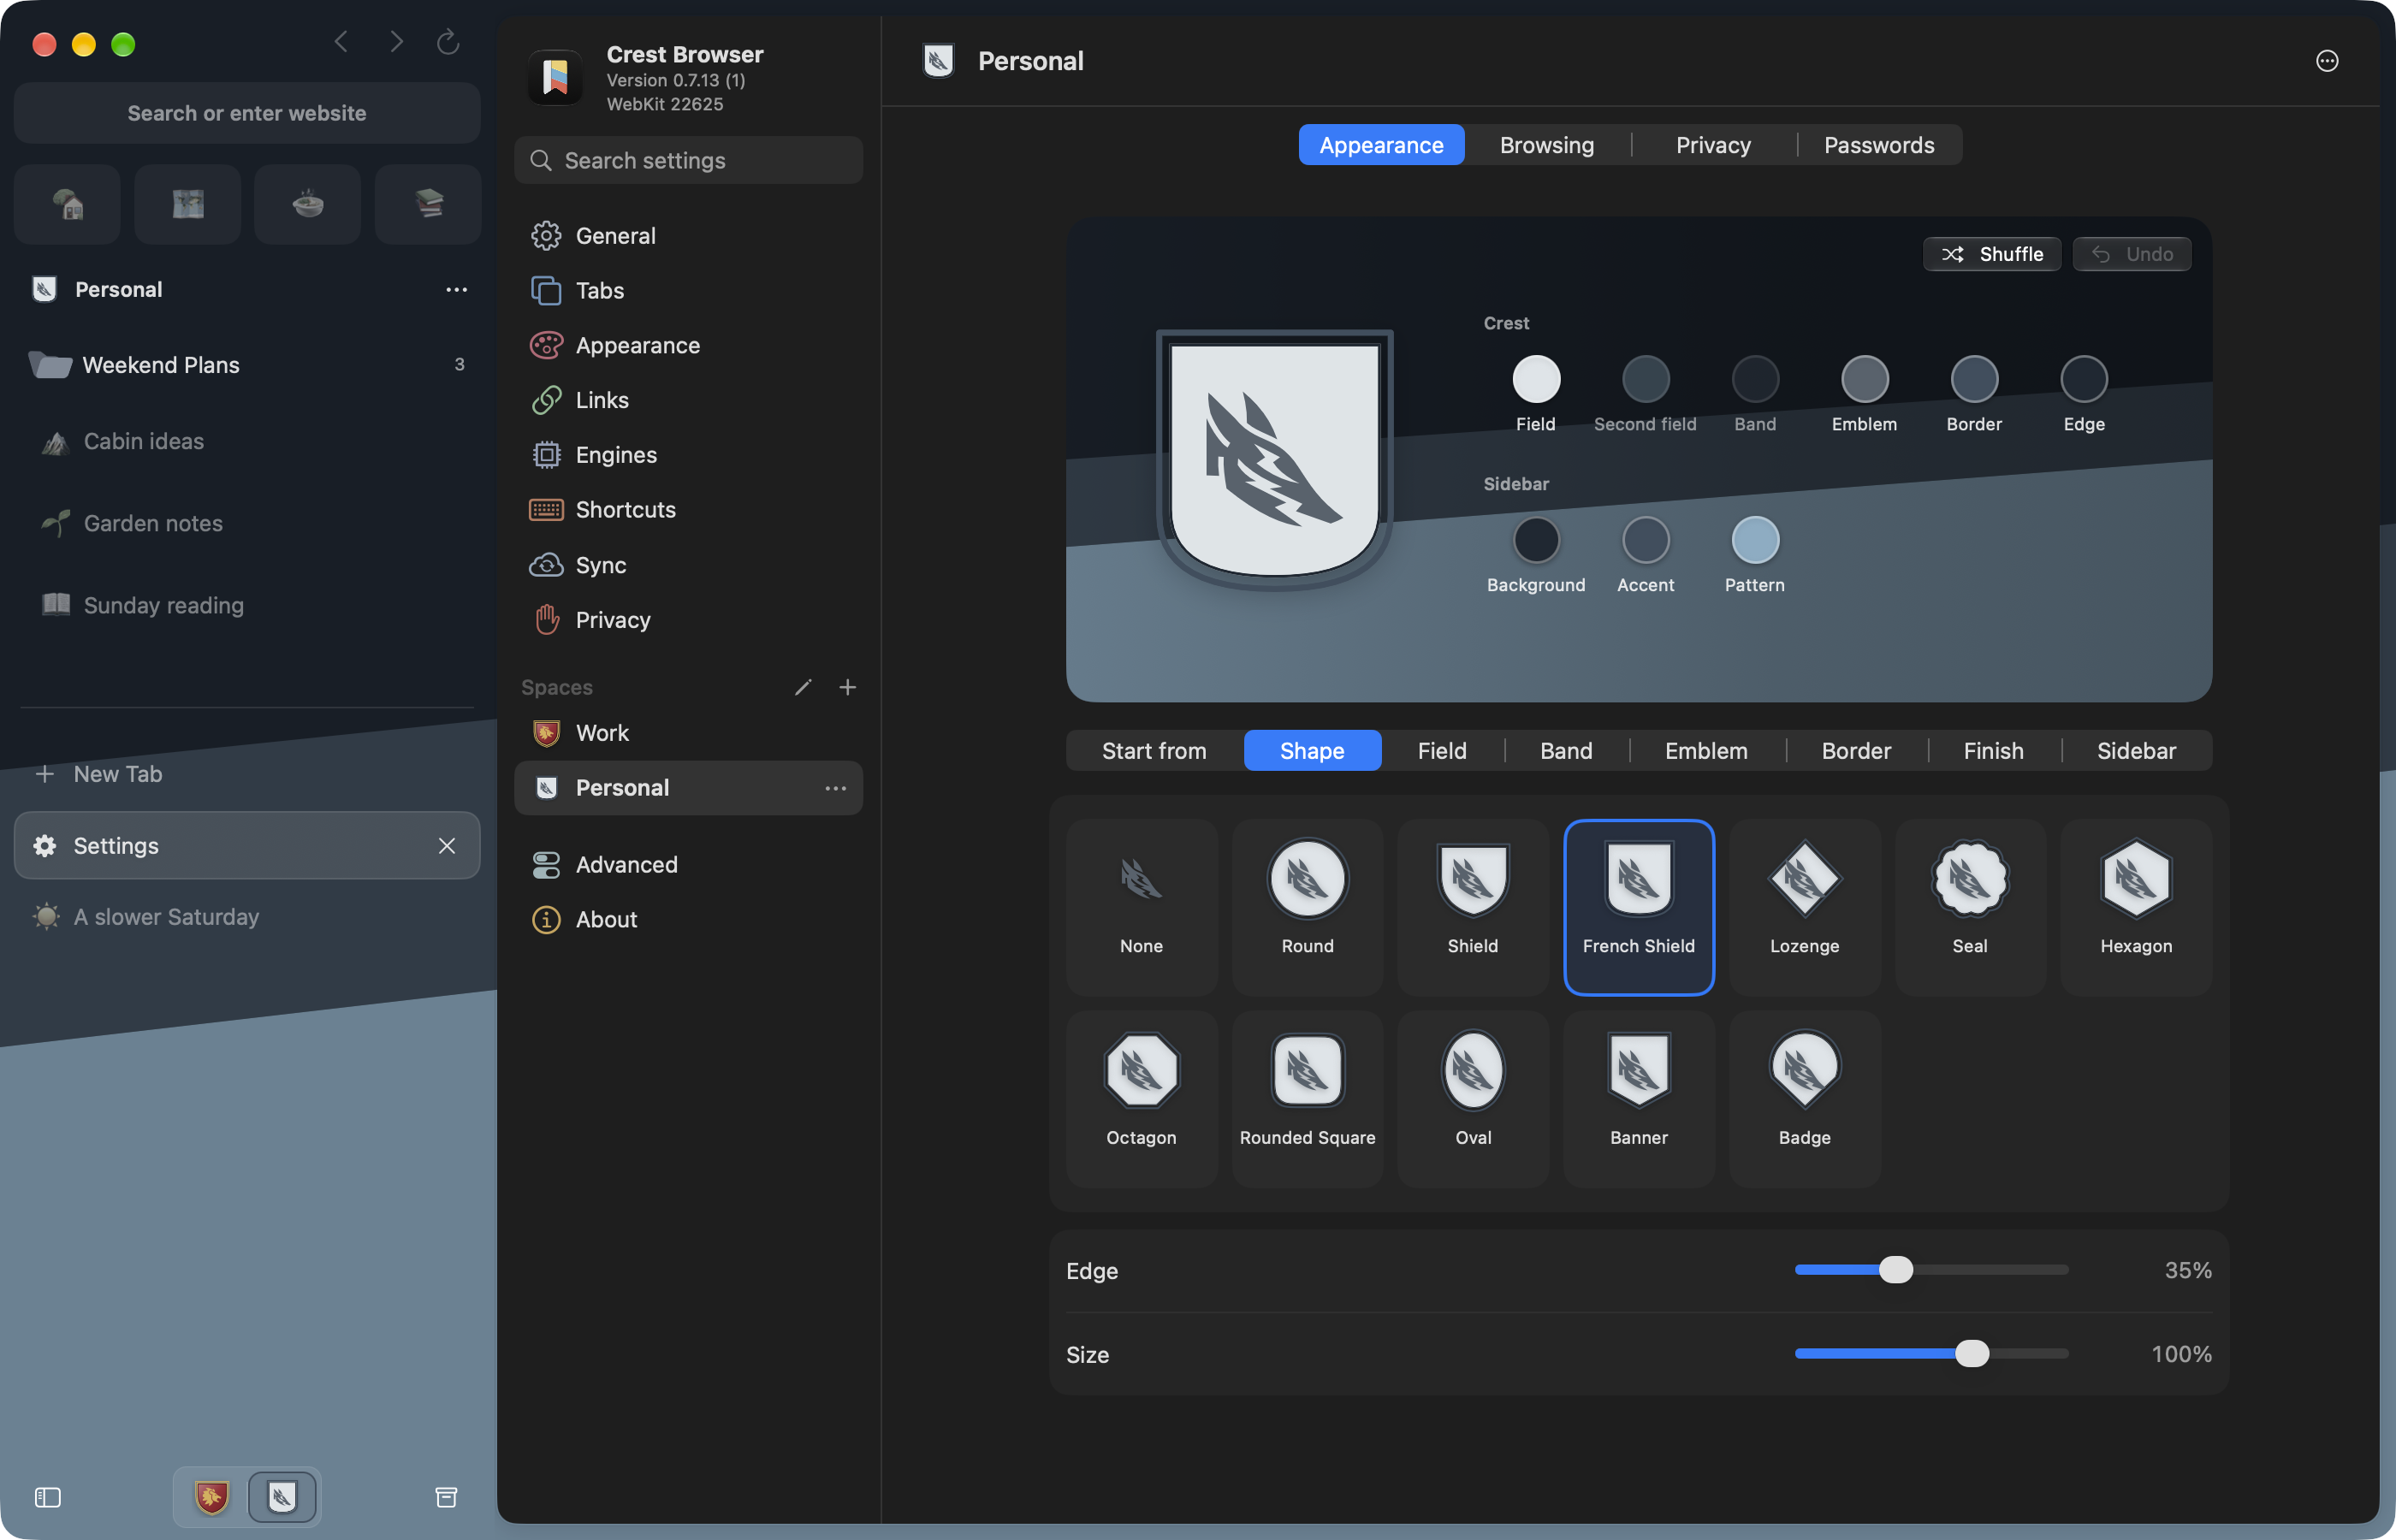Pick the Hexagon crest shape
Screen dimensions: 2396x1540
(x=2136, y=906)
